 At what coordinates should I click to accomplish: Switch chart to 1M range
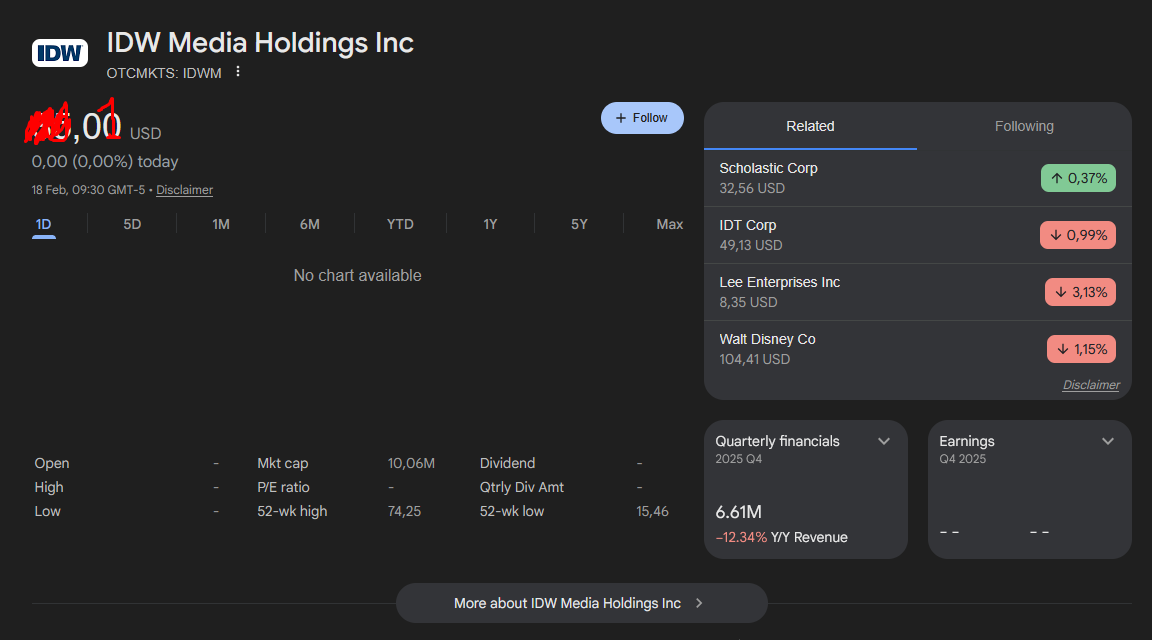tap(221, 224)
